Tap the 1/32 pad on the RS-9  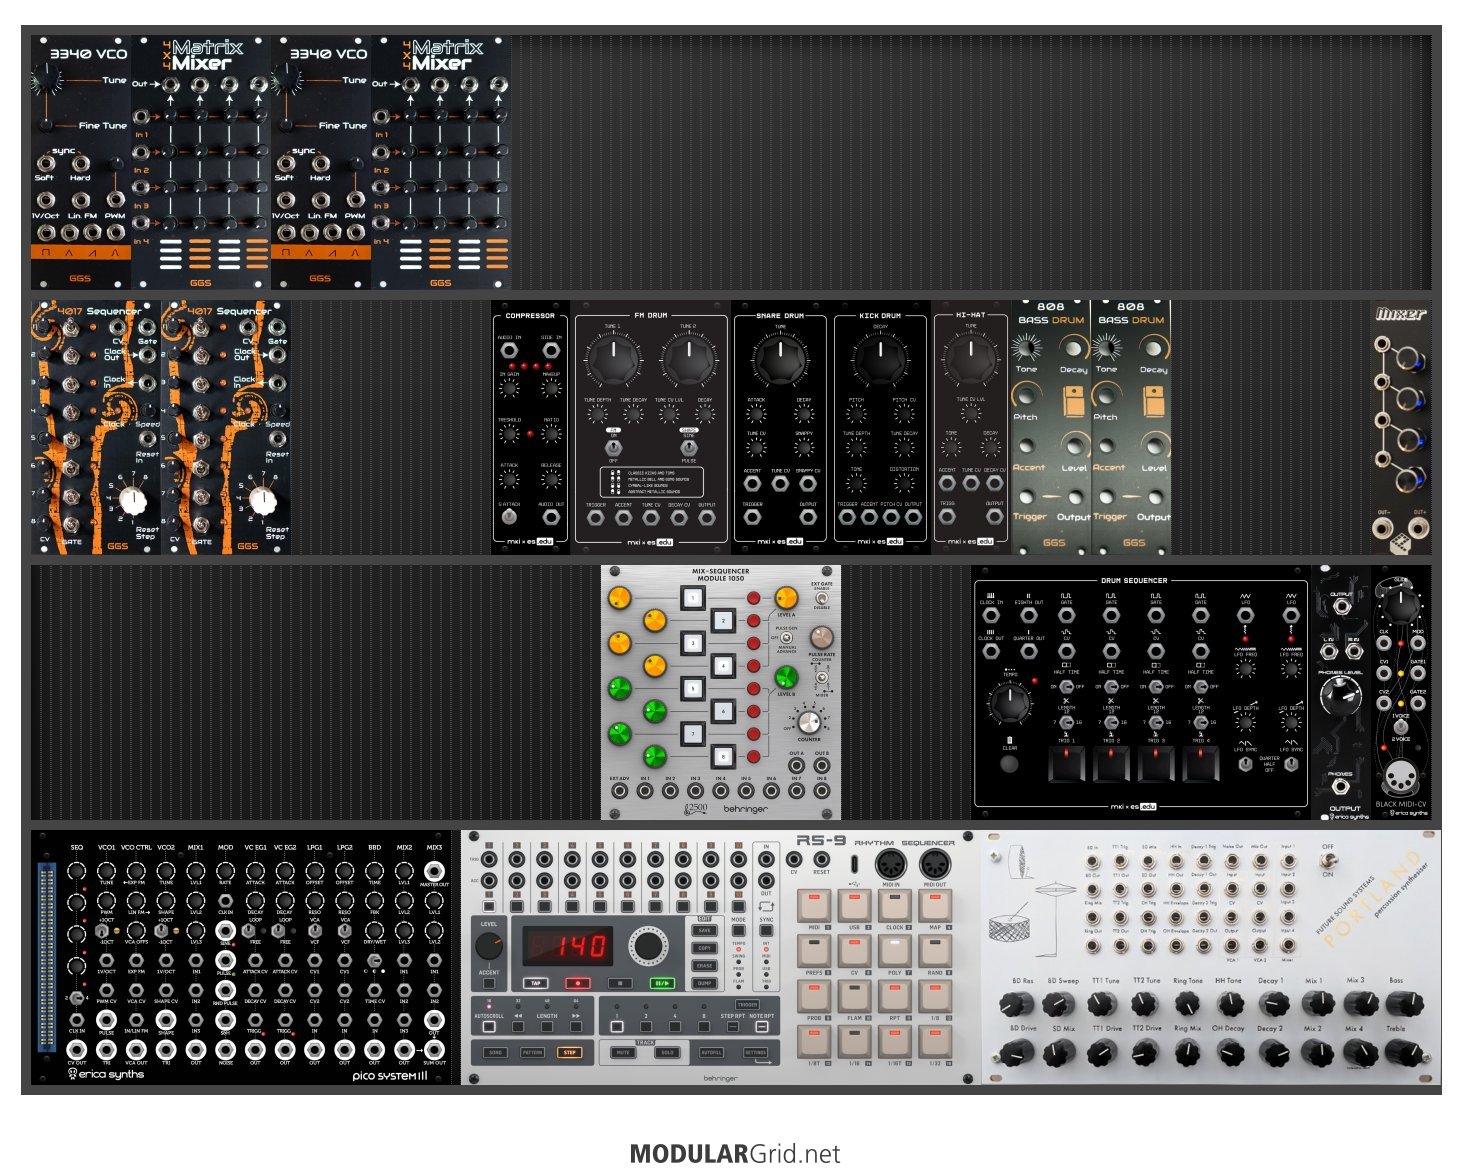[934, 1042]
